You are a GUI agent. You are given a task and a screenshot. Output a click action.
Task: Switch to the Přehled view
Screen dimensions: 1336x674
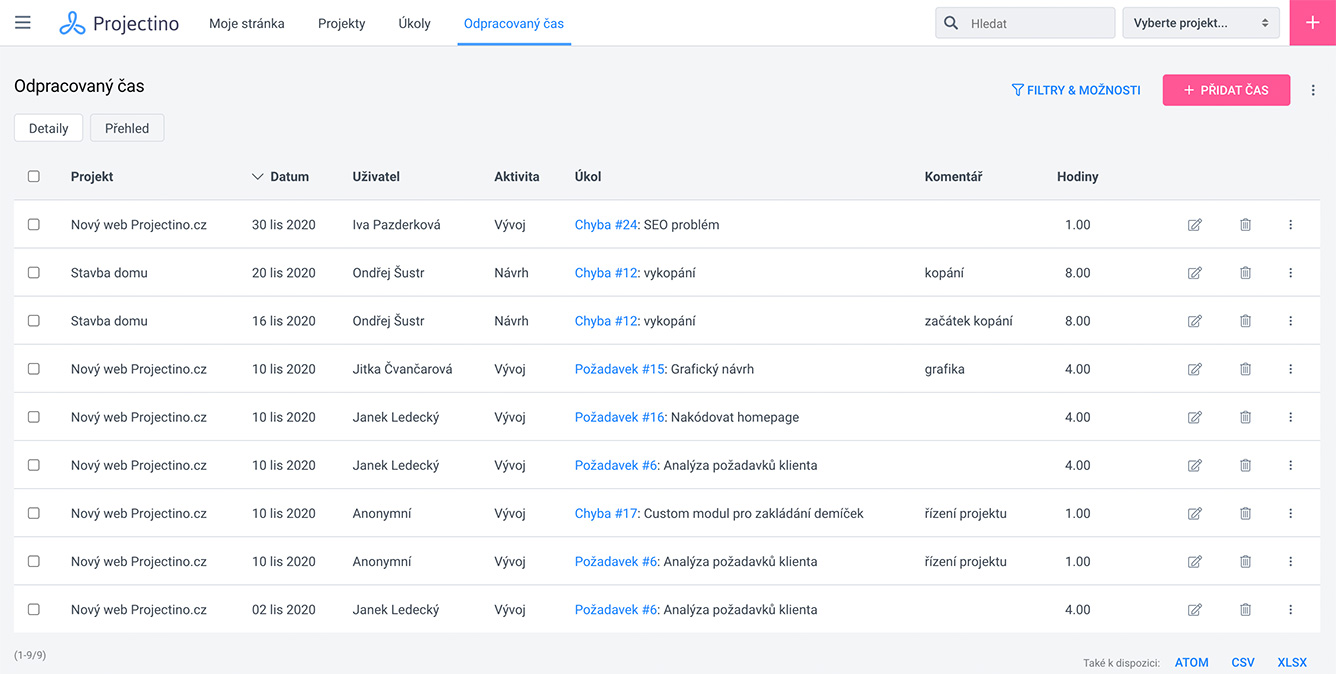tap(127, 128)
